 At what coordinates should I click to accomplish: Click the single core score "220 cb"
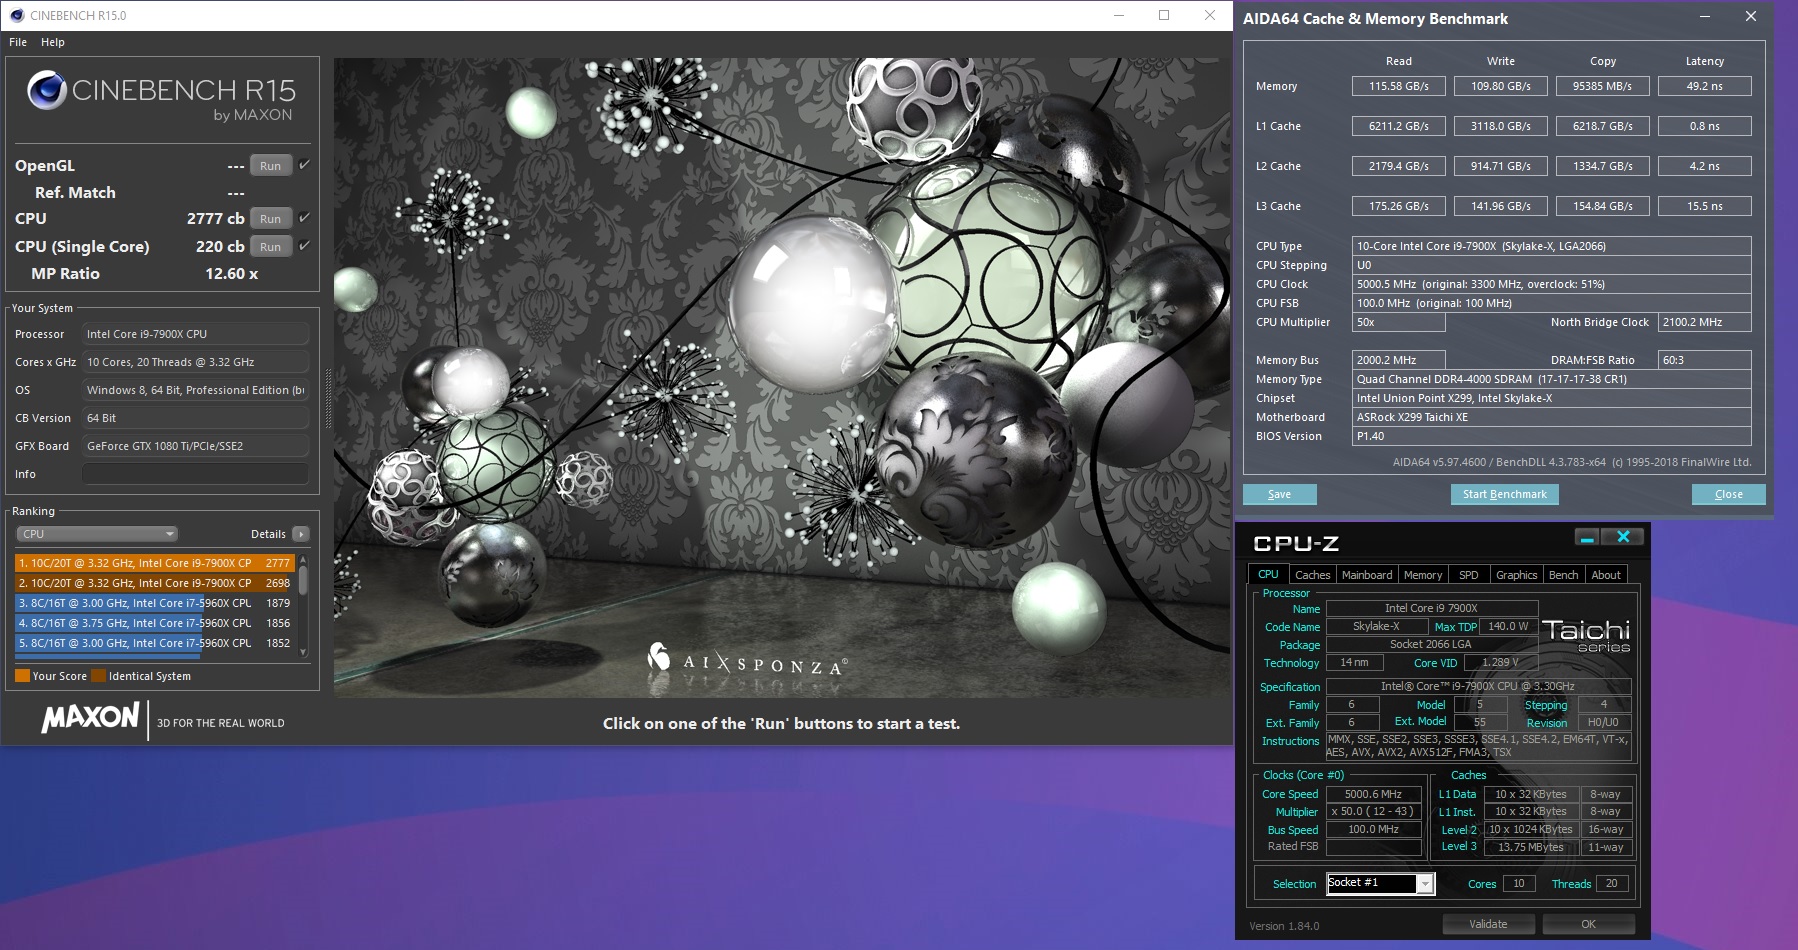[220, 246]
